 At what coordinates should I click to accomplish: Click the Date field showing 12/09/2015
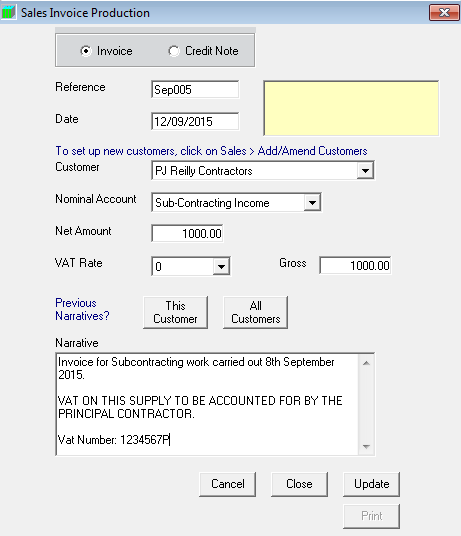[x=195, y=121]
